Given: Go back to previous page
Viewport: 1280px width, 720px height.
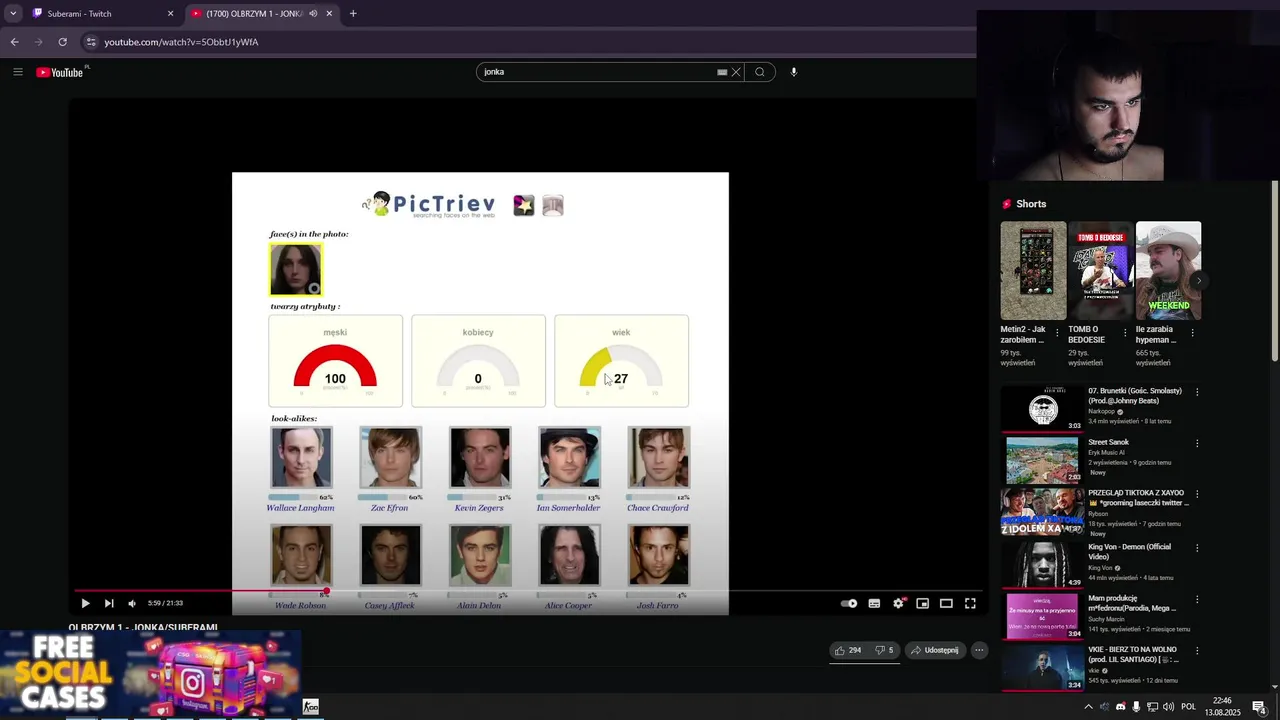Looking at the screenshot, I should coord(14,42).
